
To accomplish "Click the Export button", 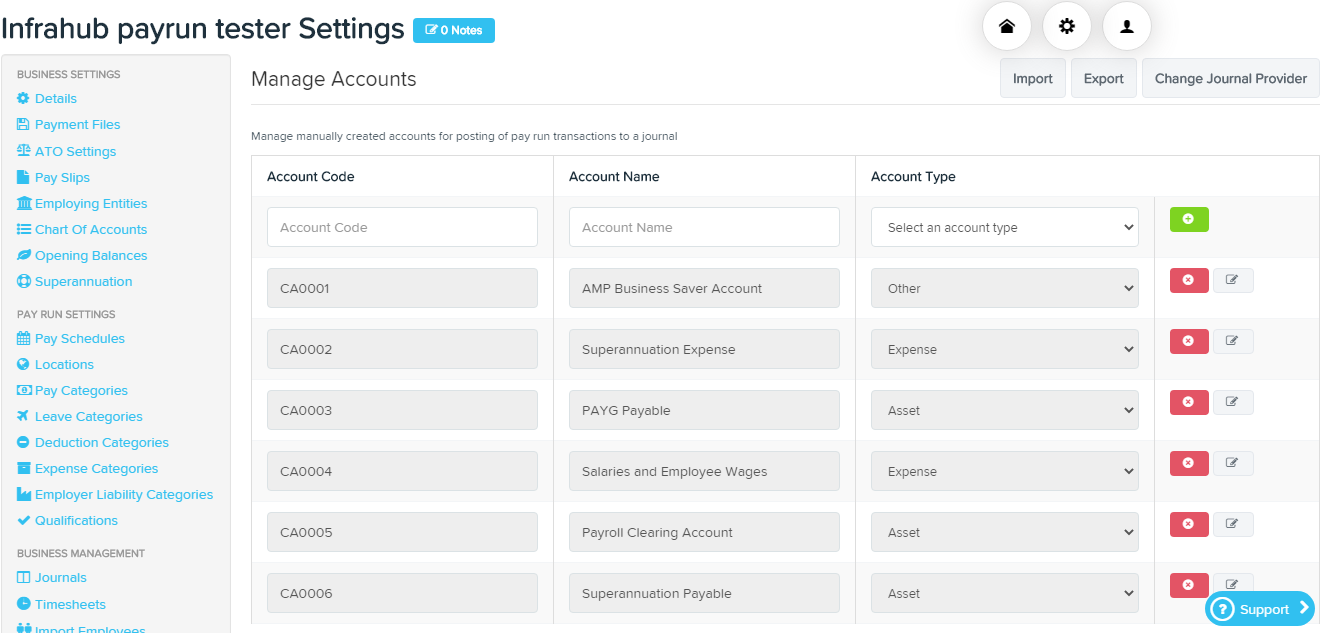I will click(x=1103, y=78).
